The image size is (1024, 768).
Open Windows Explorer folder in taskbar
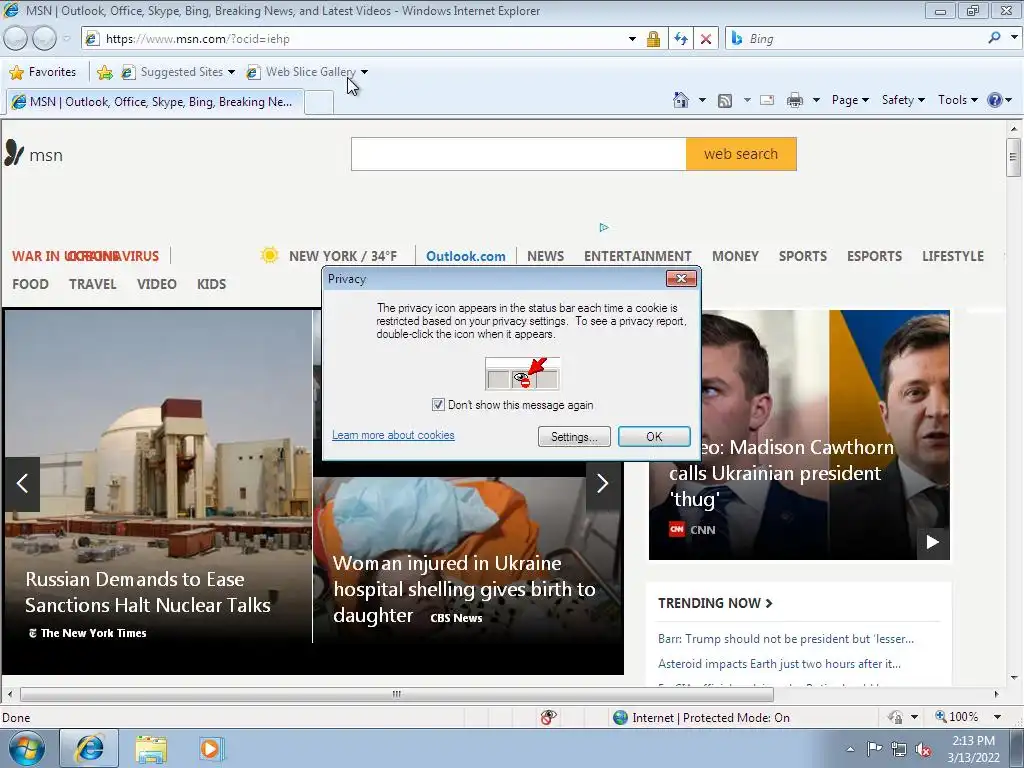point(151,749)
